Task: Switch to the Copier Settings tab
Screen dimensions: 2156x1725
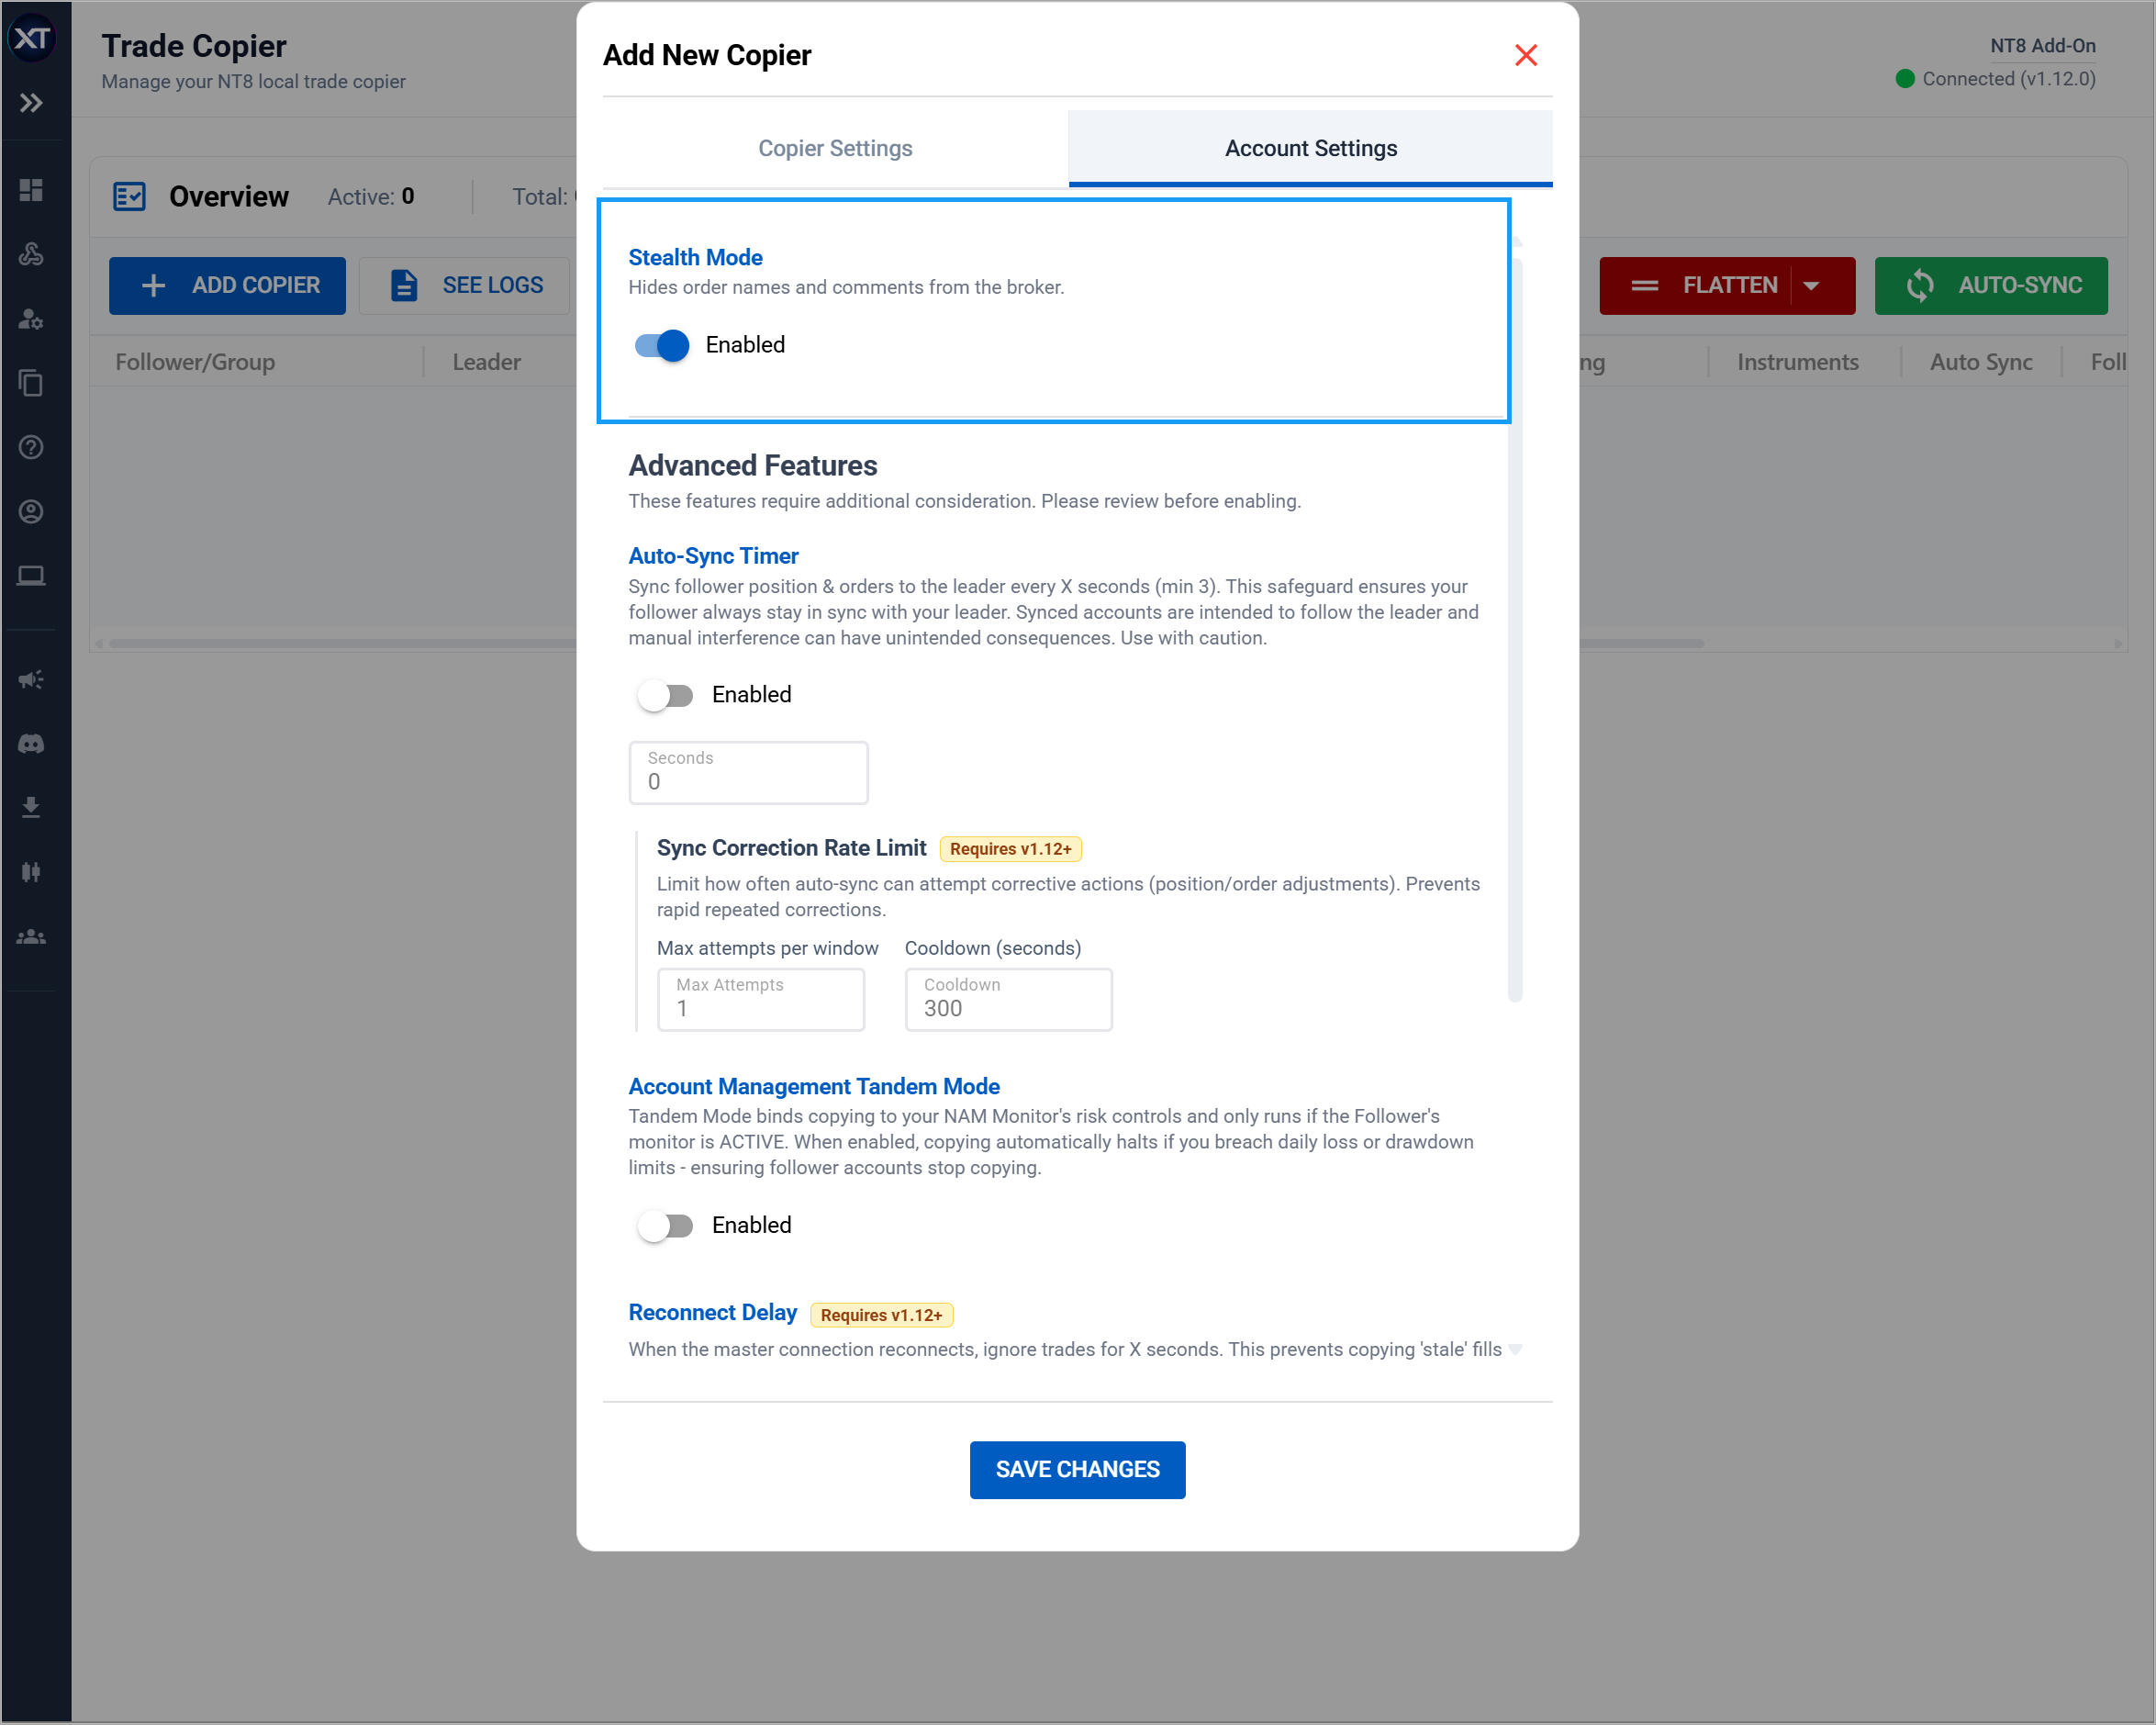Action: (835, 148)
